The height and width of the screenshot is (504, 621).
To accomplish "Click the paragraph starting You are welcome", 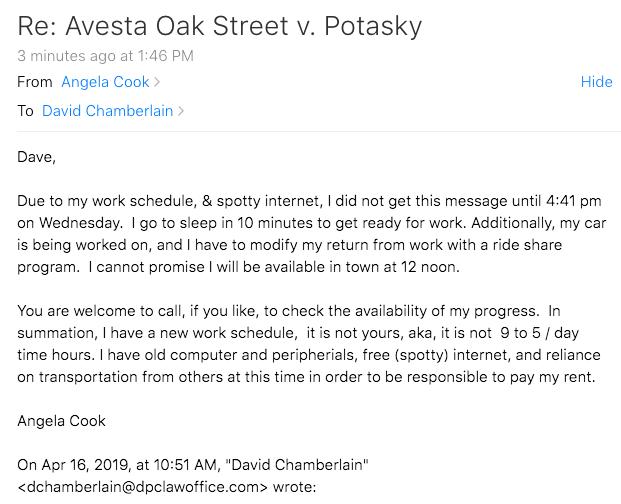I will pyautogui.click(x=309, y=344).
